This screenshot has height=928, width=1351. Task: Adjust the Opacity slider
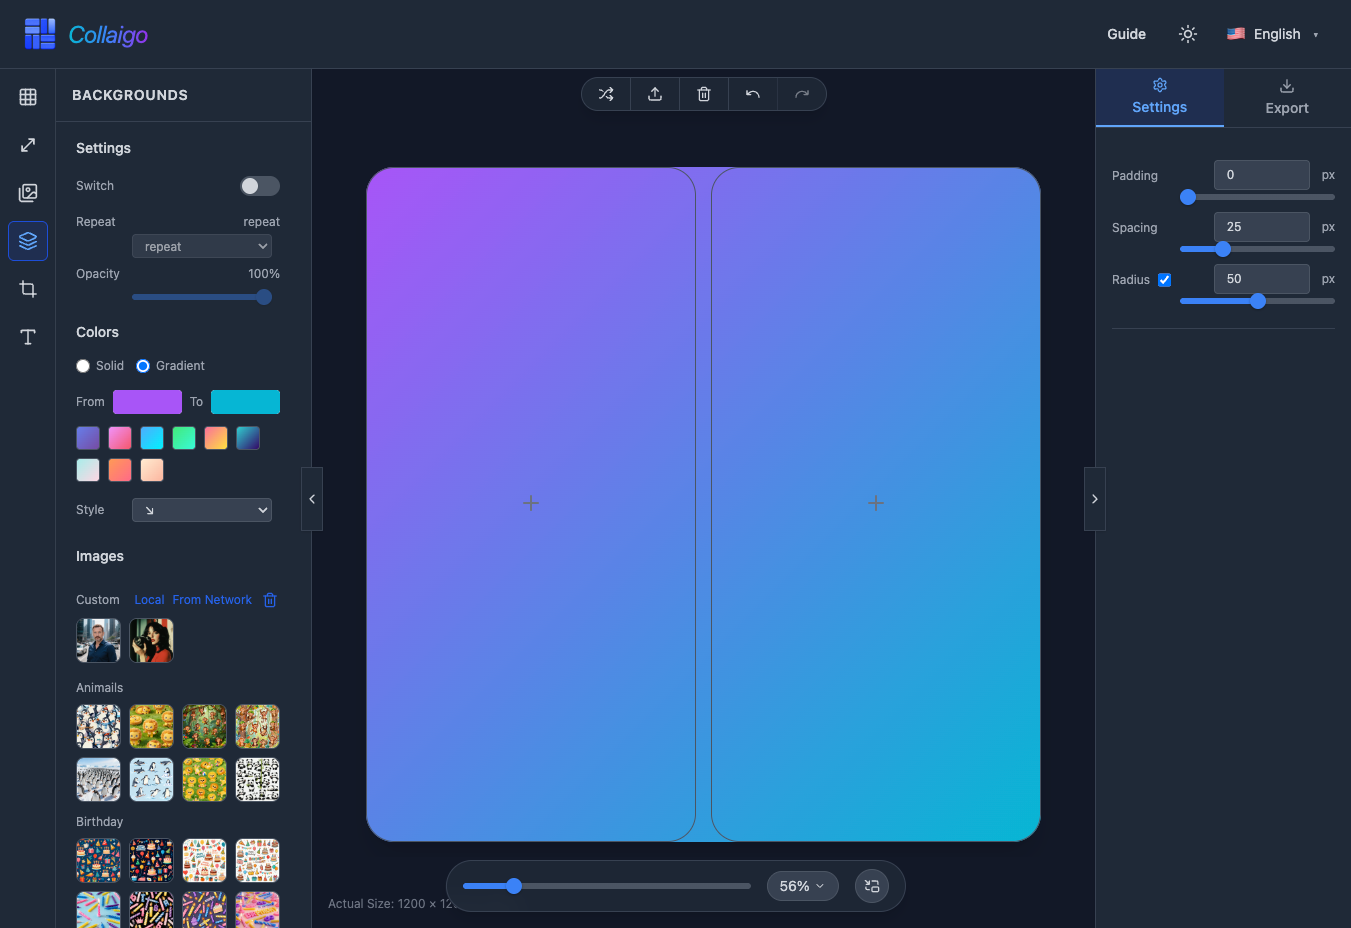[x=202, y=297]
